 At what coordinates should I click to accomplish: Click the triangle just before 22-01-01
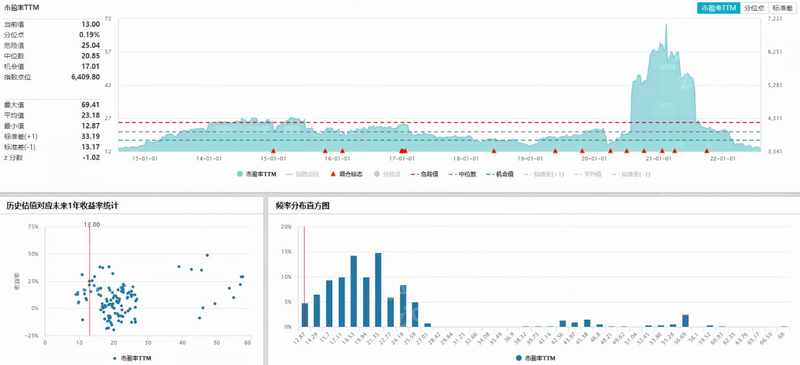[707, 151]
